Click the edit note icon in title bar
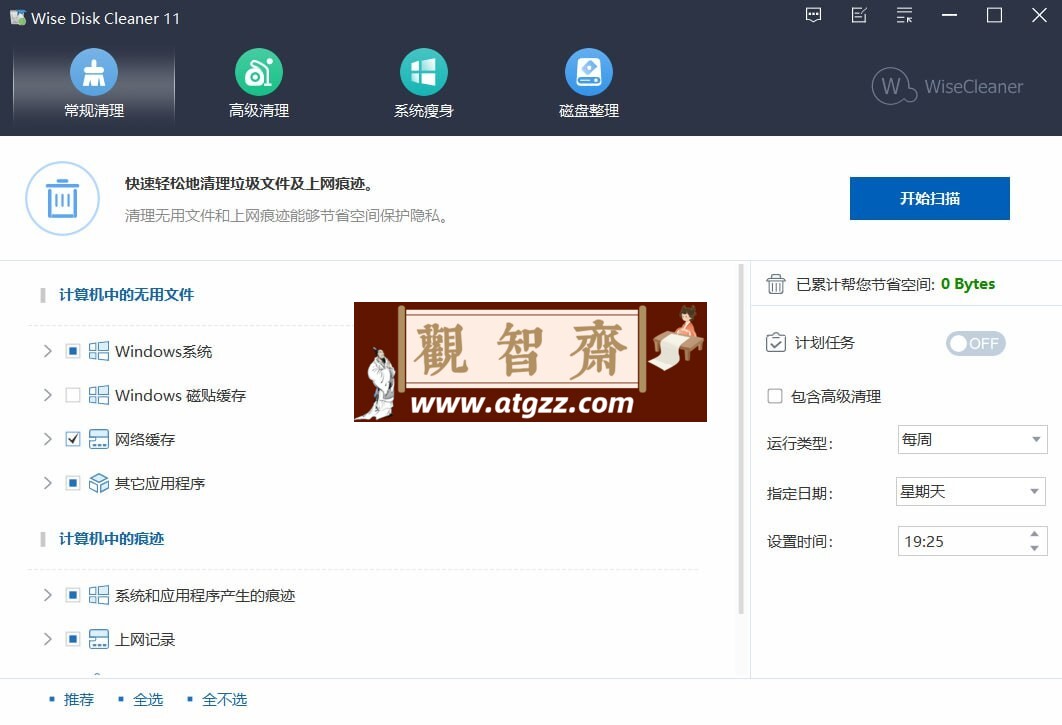 click(859, 15)
